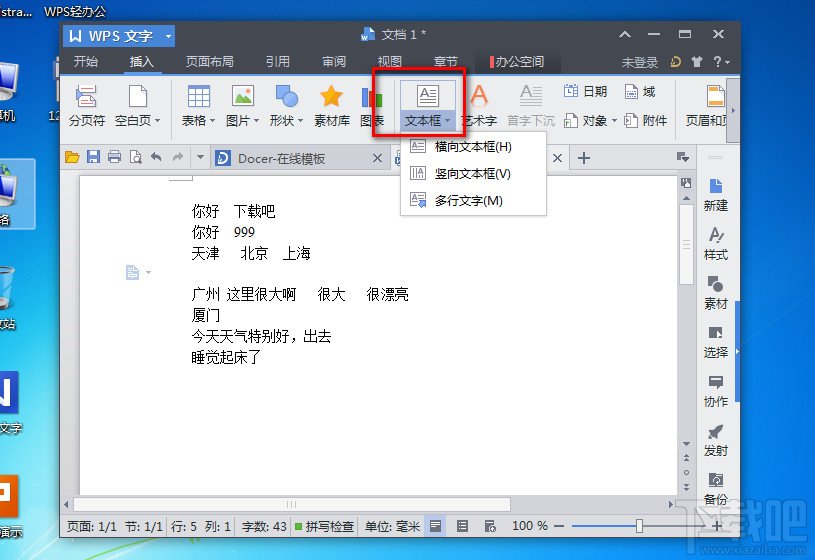The height and width of the screenshot is (560, 815).
Task: Close the Docer-在线模板 tab
Action: point(377,158)
